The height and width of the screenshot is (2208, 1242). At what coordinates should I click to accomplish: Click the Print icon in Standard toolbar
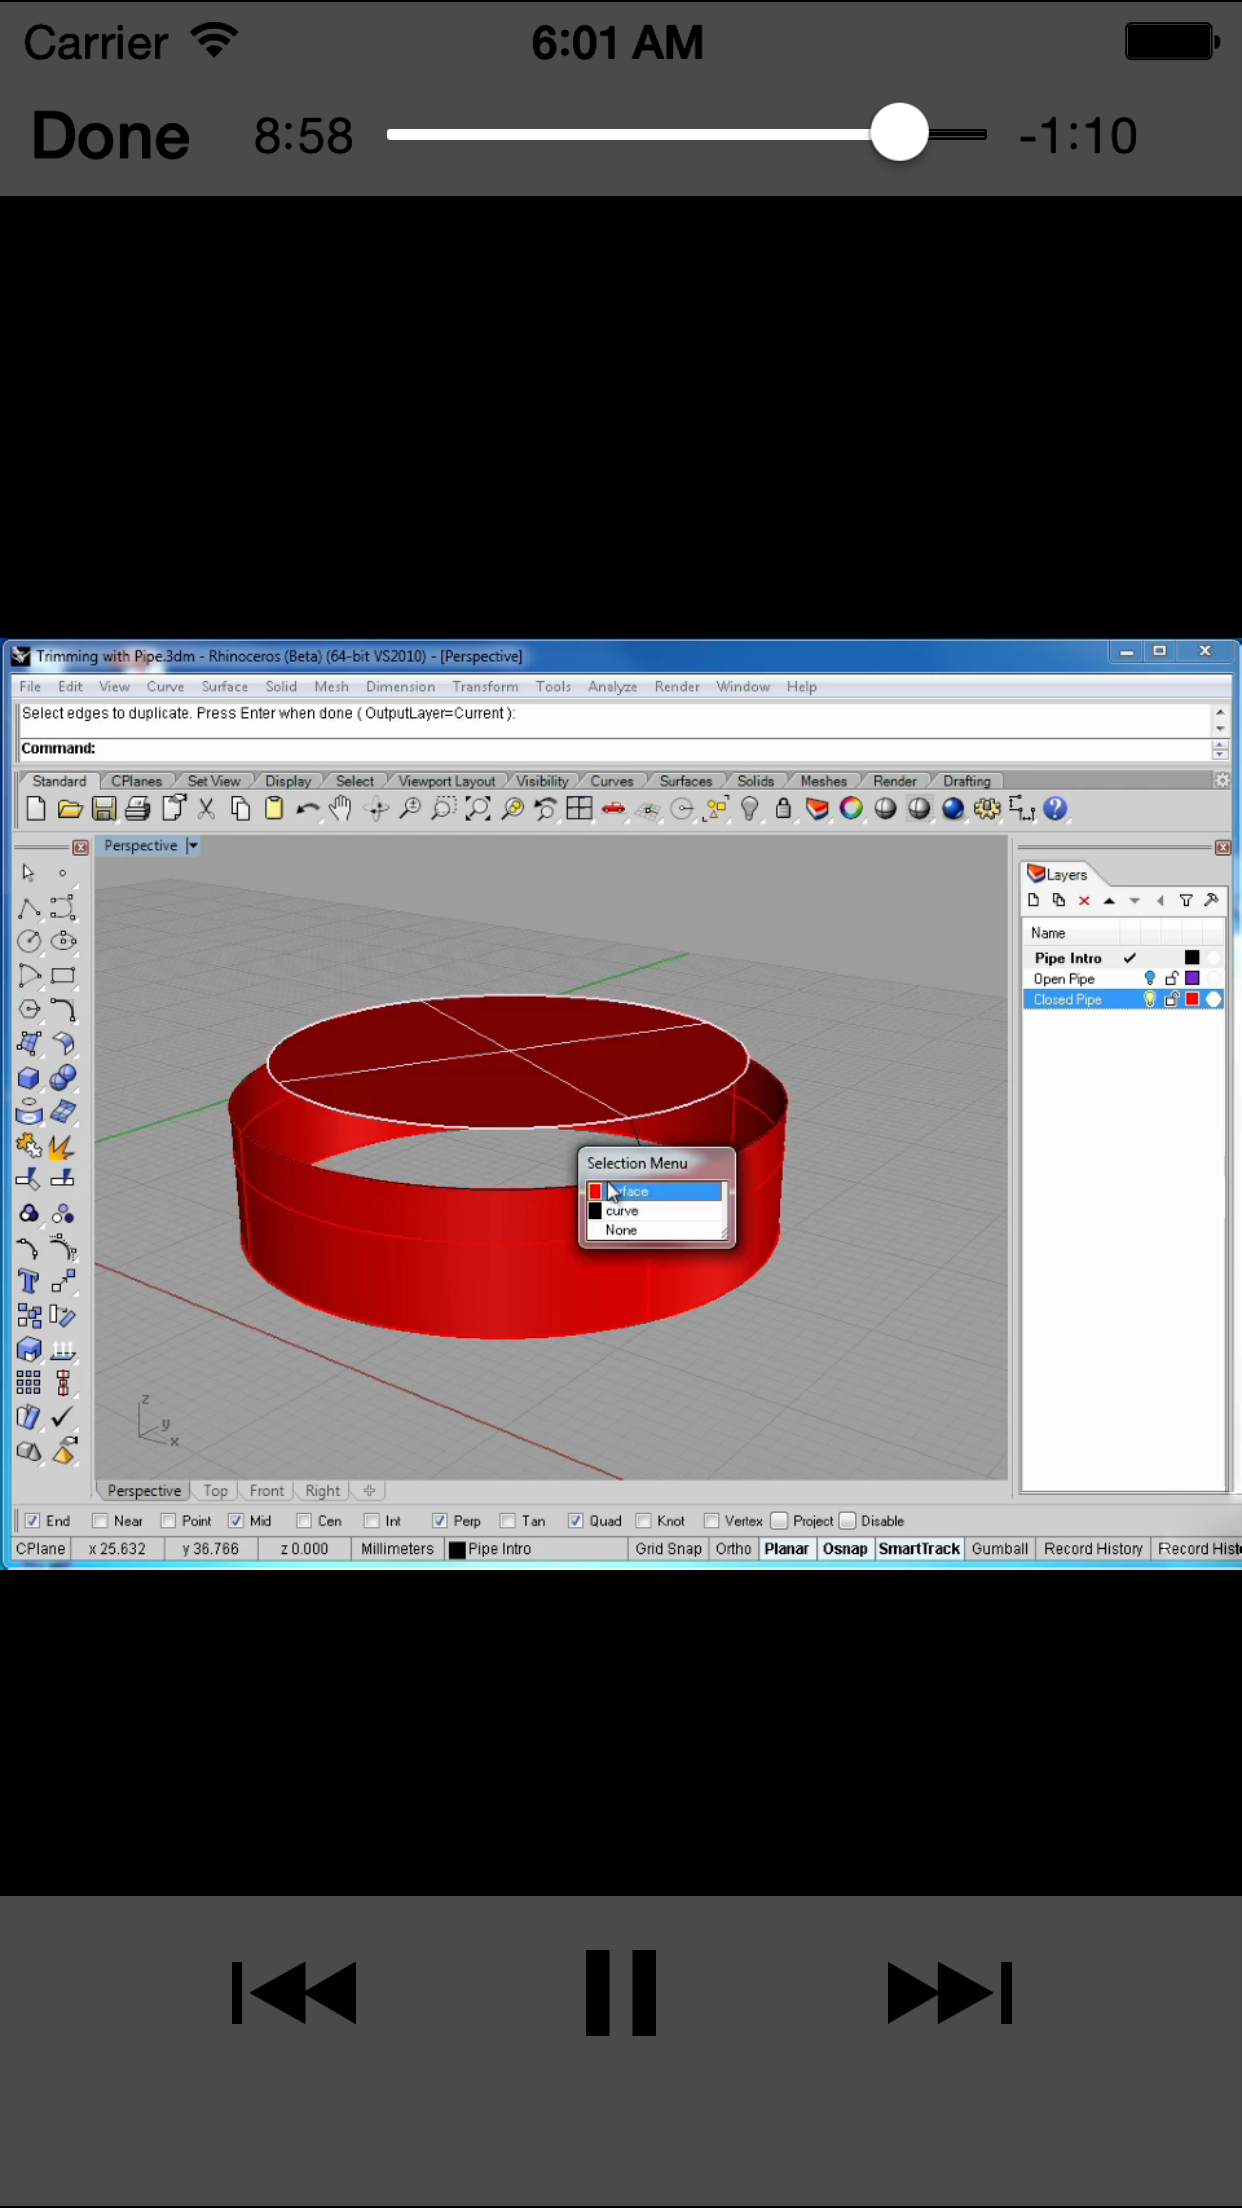click(138, 809)
